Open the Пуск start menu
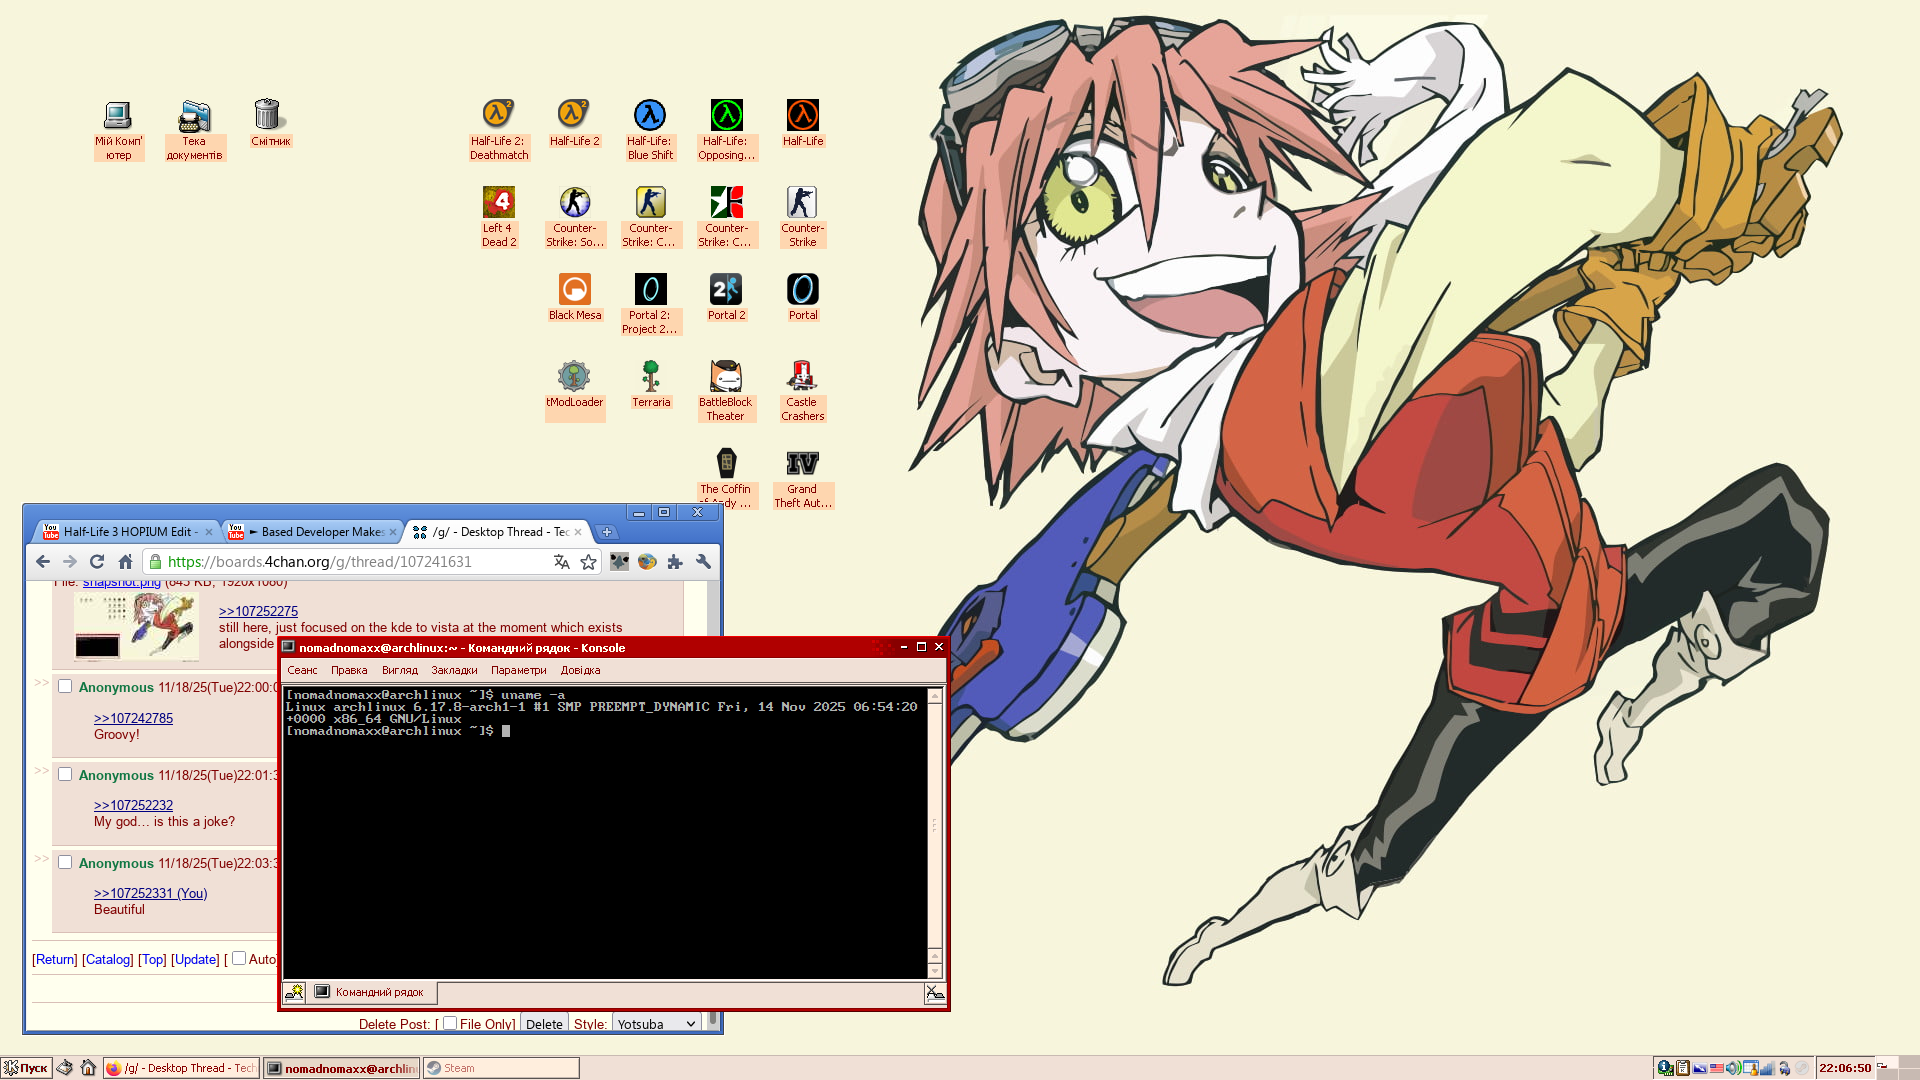The width and height of the screenshot is (1920, 1080). pos(26,1068)
